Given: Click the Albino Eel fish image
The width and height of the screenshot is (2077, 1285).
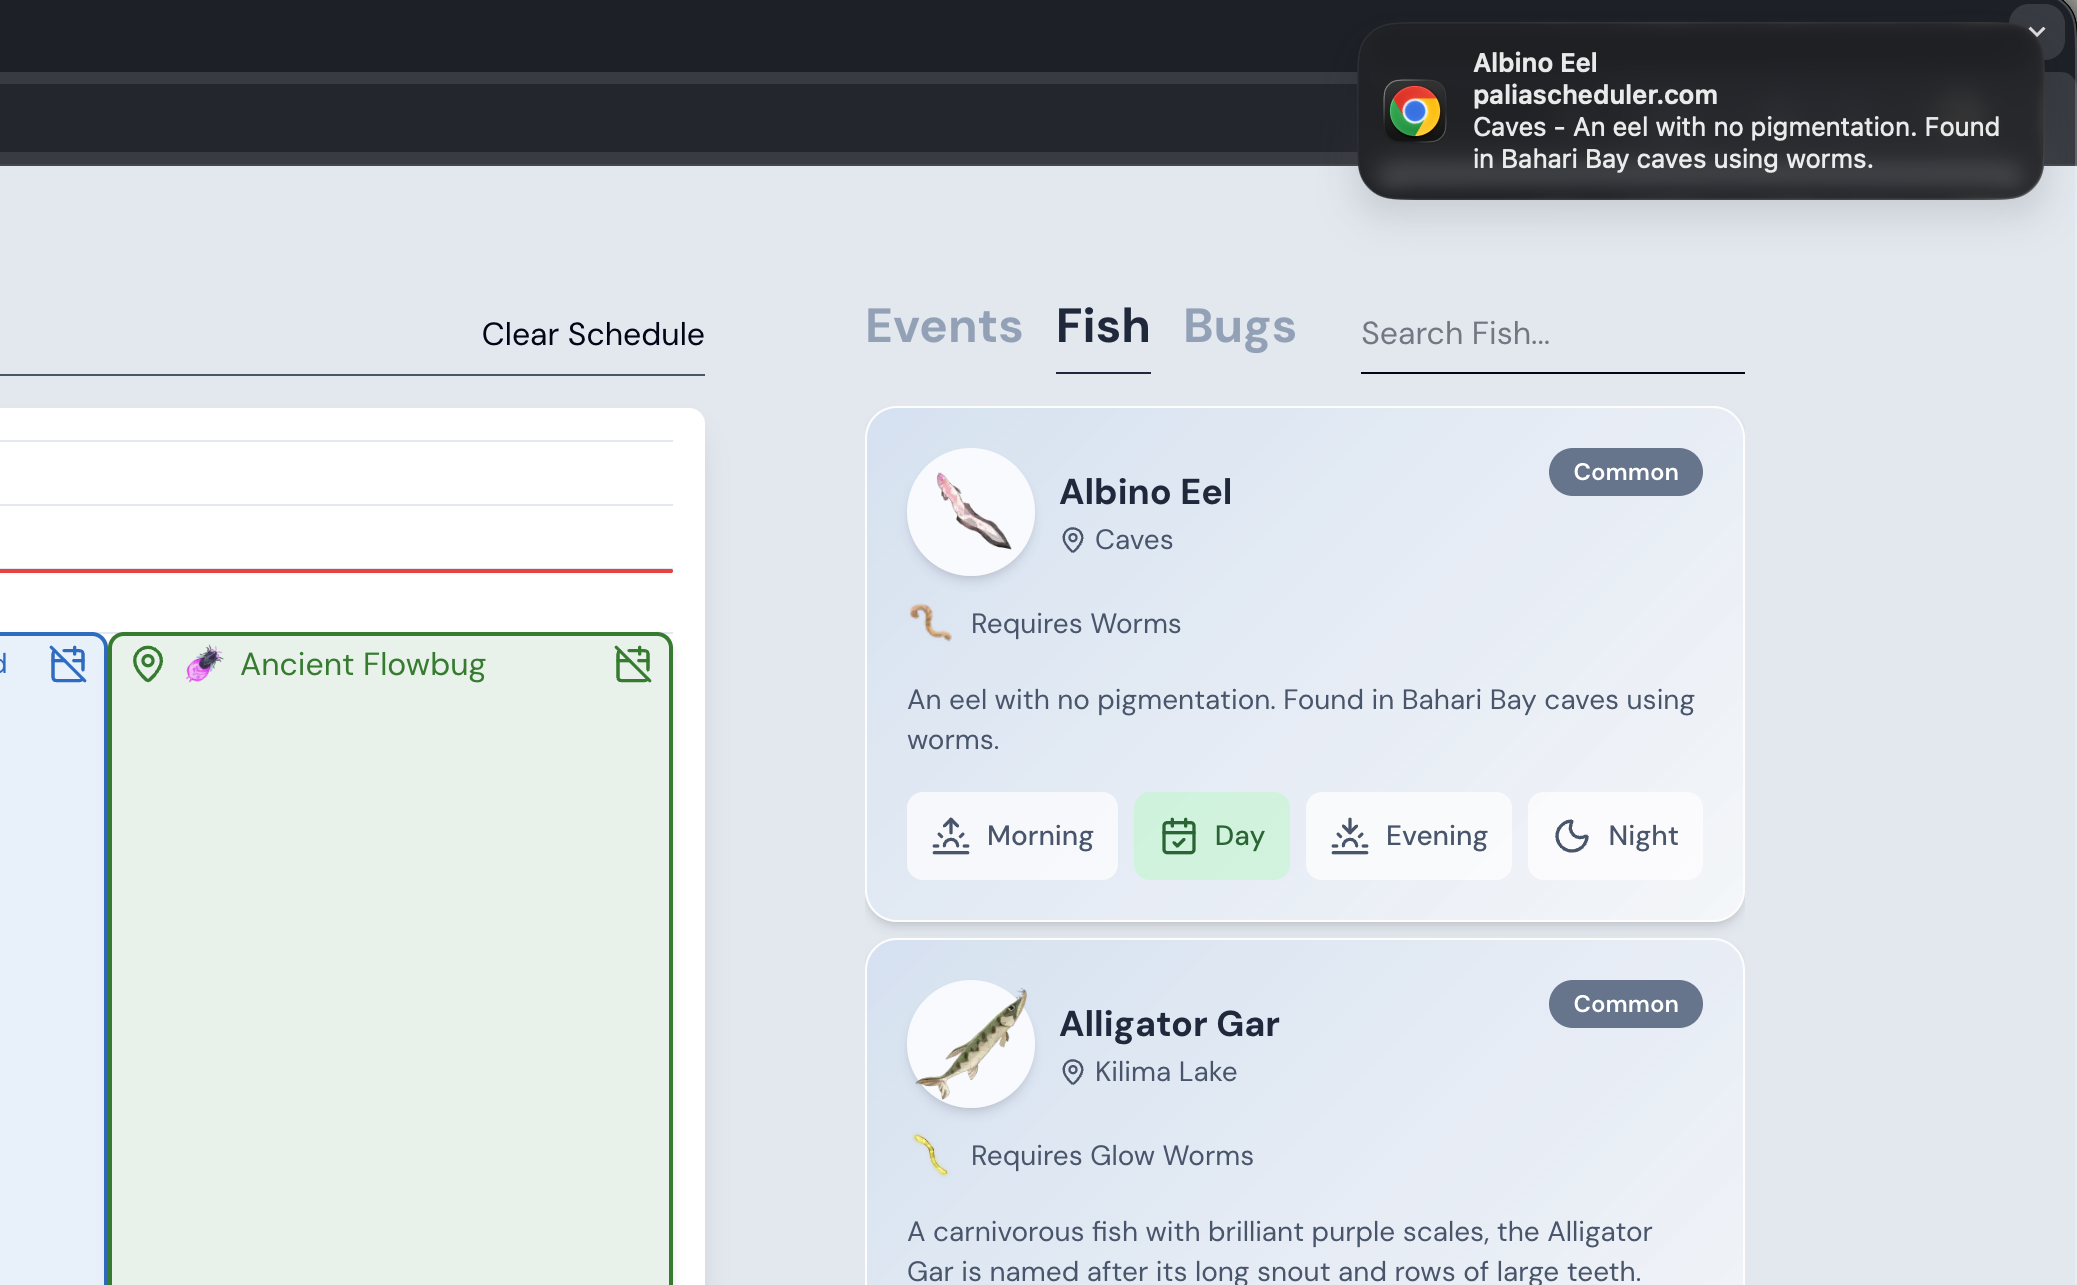Looking at the screenshot, I should (x=970, y=512).
